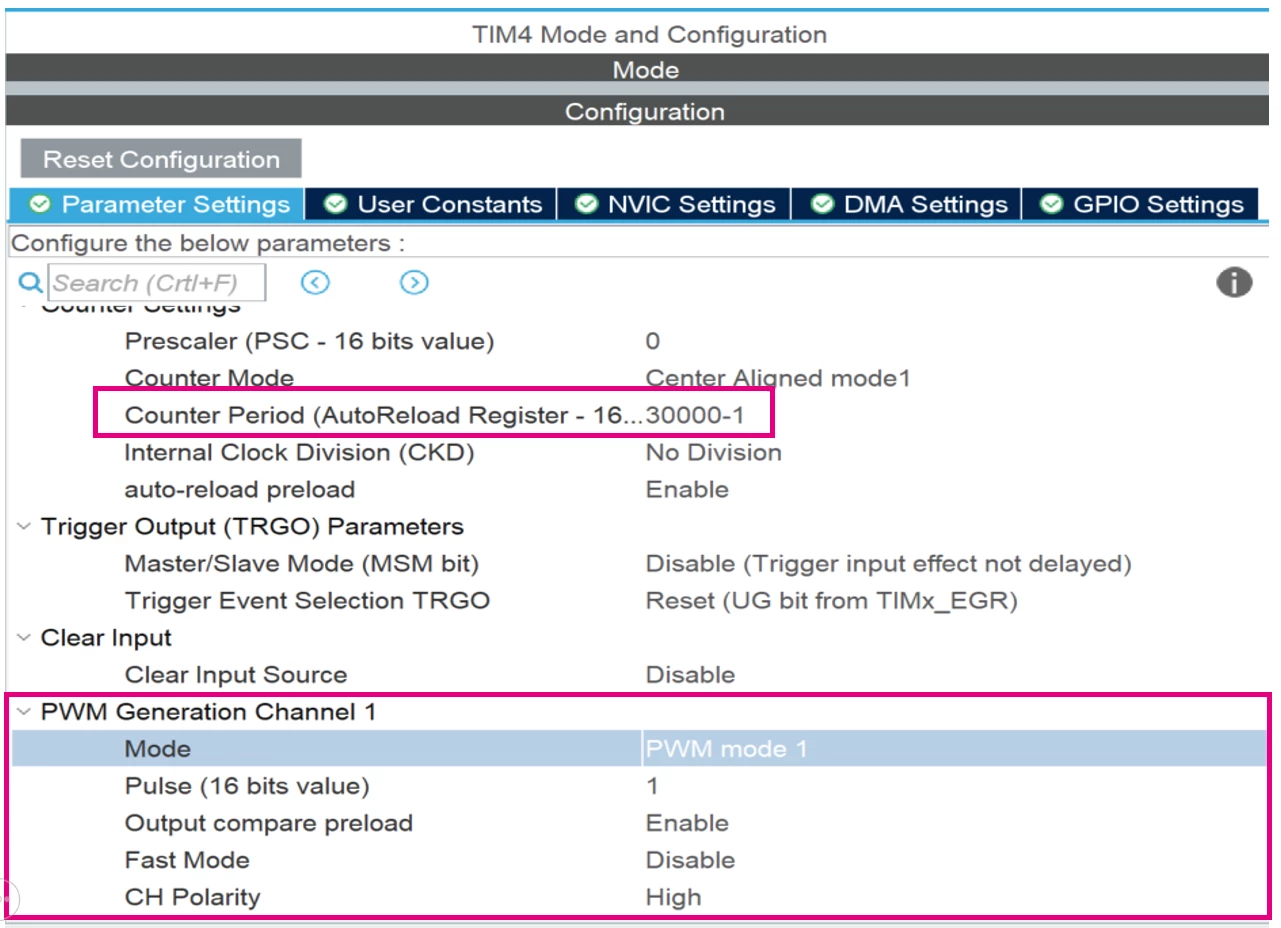Change Fast Mode Disable value

690,860
